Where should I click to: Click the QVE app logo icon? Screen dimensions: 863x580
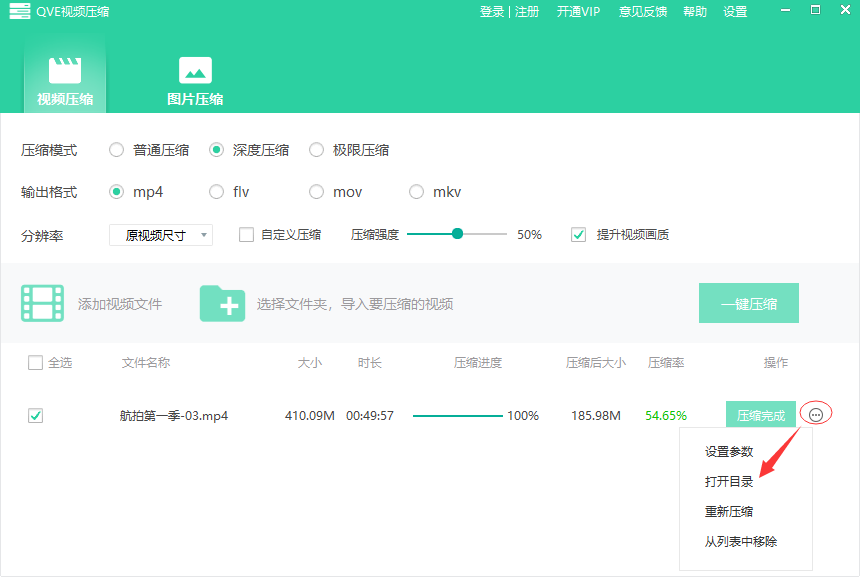tap(20, 12)
